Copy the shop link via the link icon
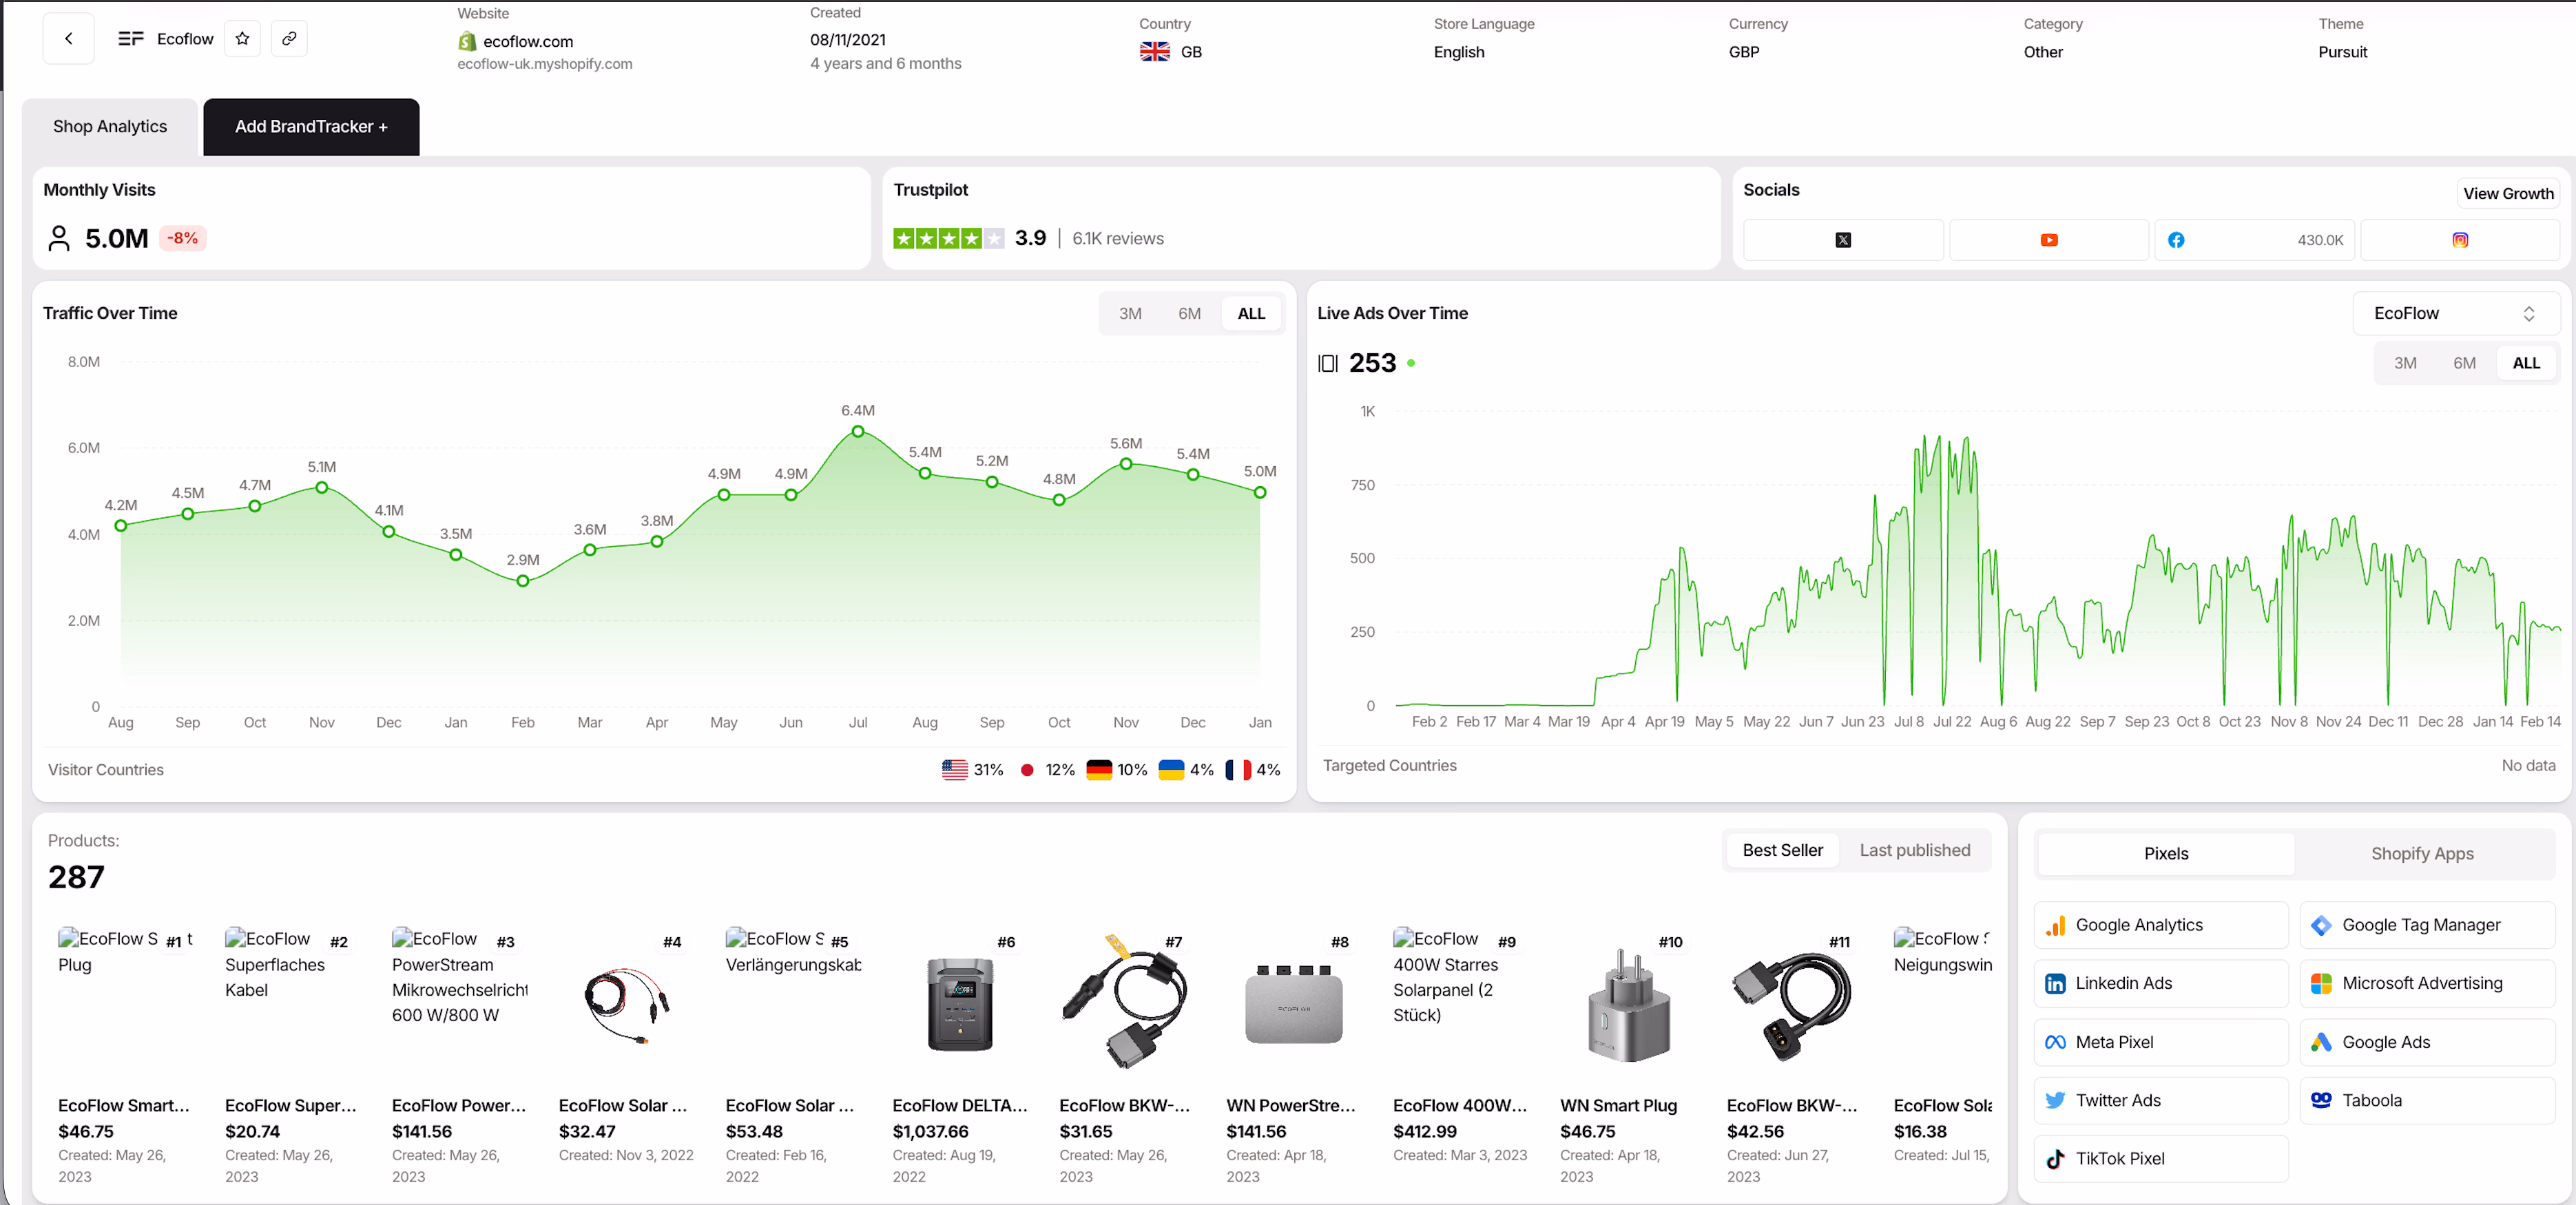 point(289,38)
